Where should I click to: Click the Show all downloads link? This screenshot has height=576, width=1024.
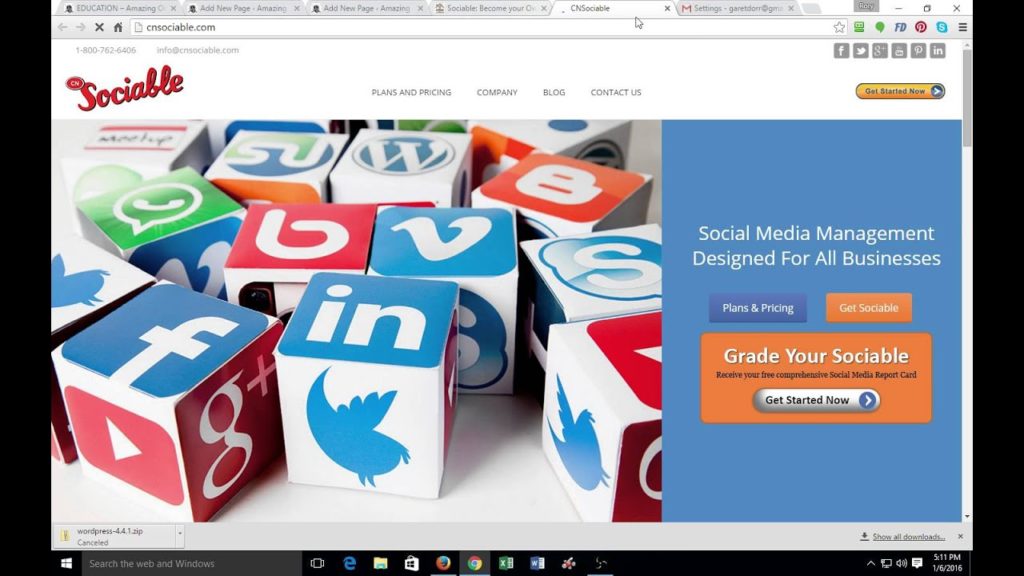[x=908, y=537]
